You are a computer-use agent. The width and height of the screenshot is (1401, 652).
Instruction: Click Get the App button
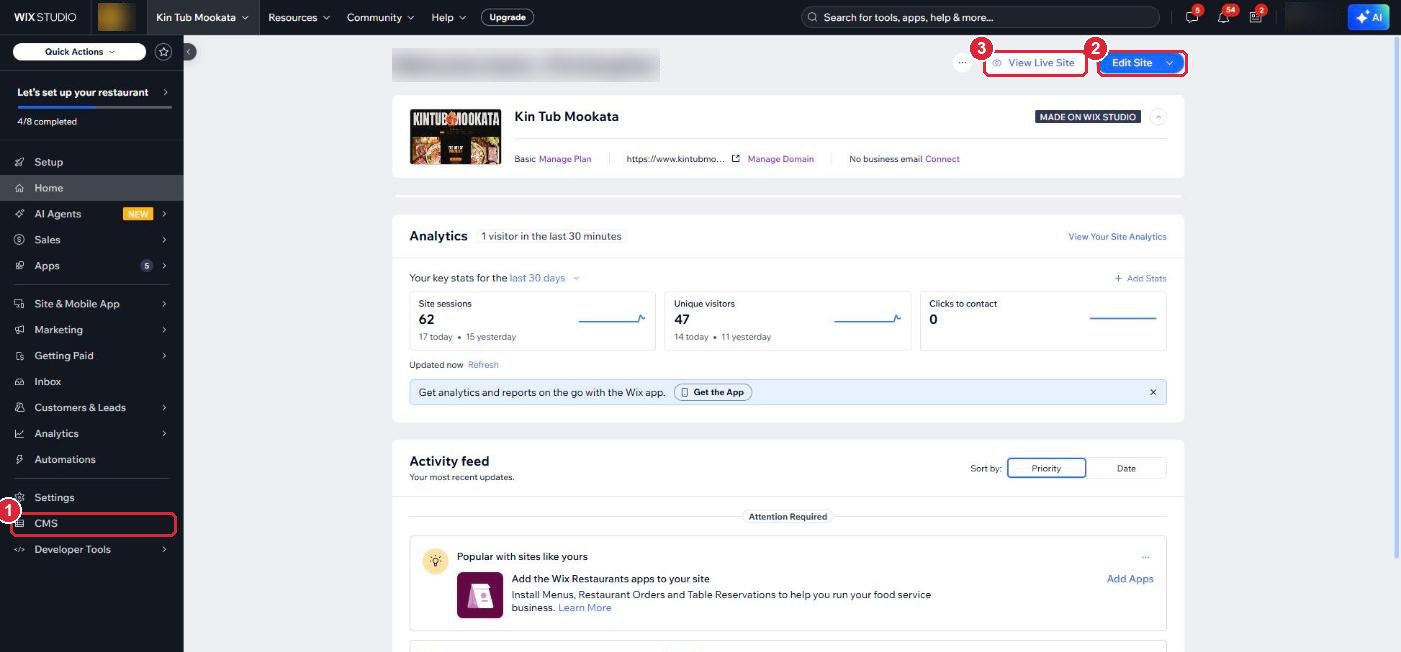tap(713, 392)
